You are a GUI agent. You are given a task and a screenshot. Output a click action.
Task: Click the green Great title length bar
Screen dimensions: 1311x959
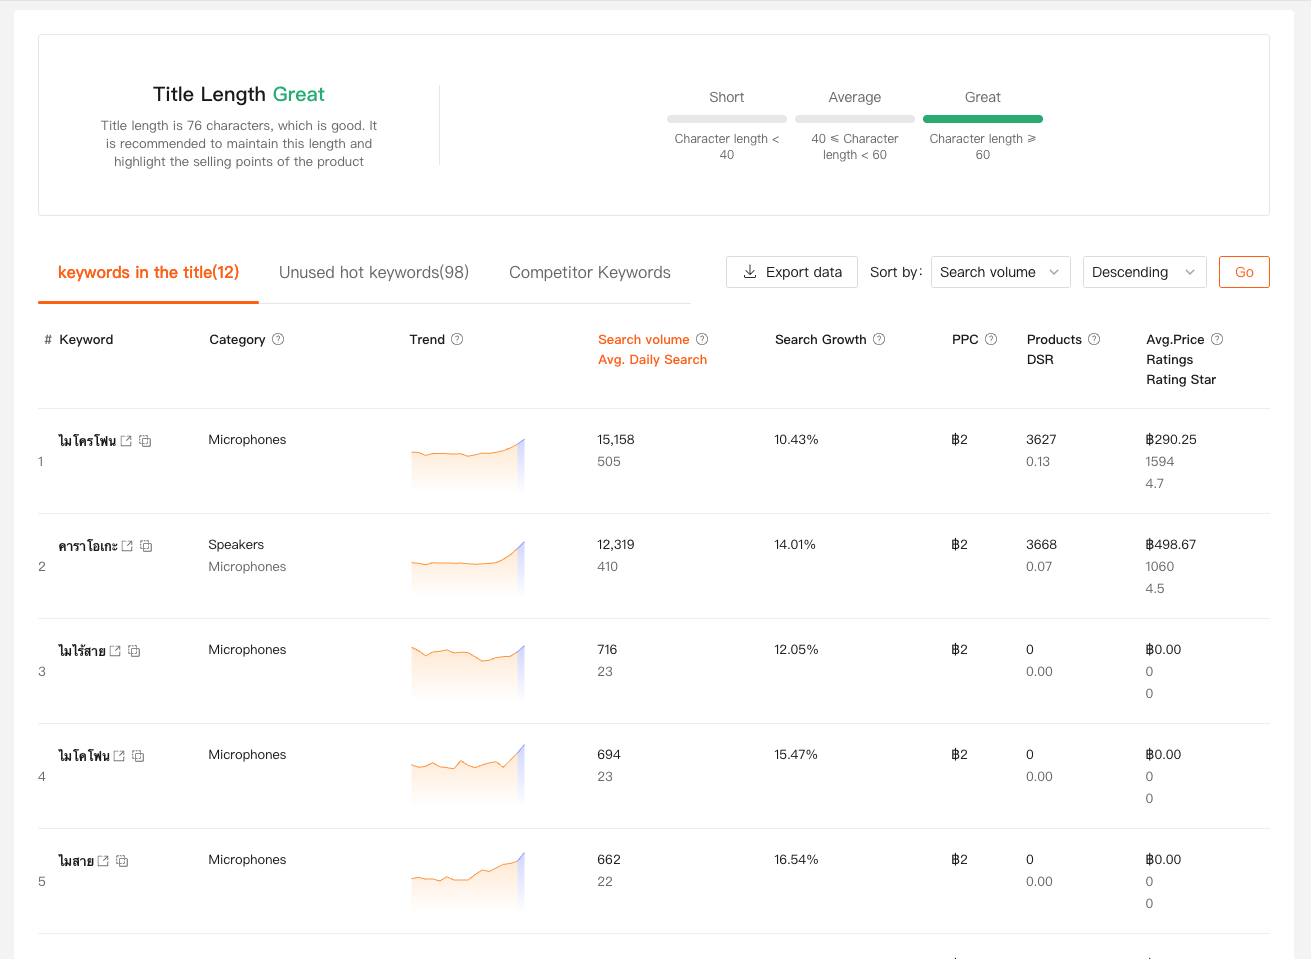pyautogui.click(x=982, y=119)
